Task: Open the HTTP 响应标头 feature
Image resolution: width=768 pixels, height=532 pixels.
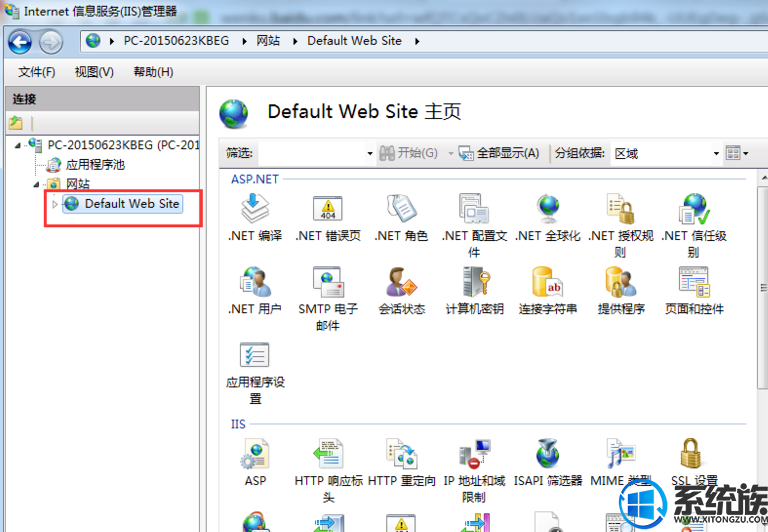Action: pos(328,470)
